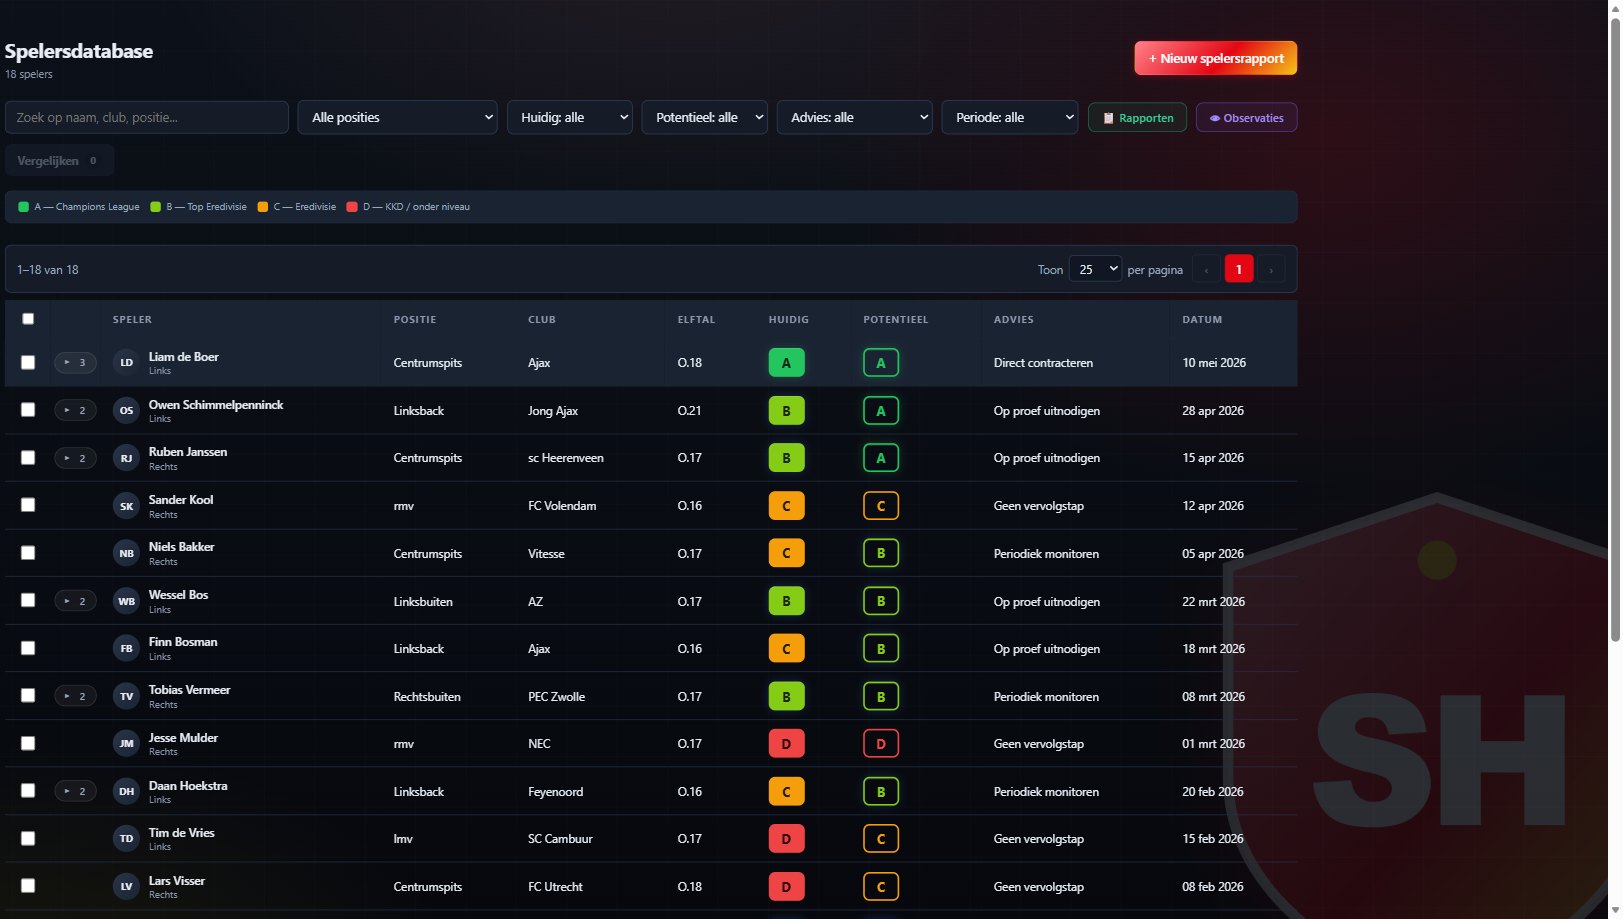Open the Huidig: alle filter dropdown
The image size is (1623, 919).
click(x=570, y=117)
